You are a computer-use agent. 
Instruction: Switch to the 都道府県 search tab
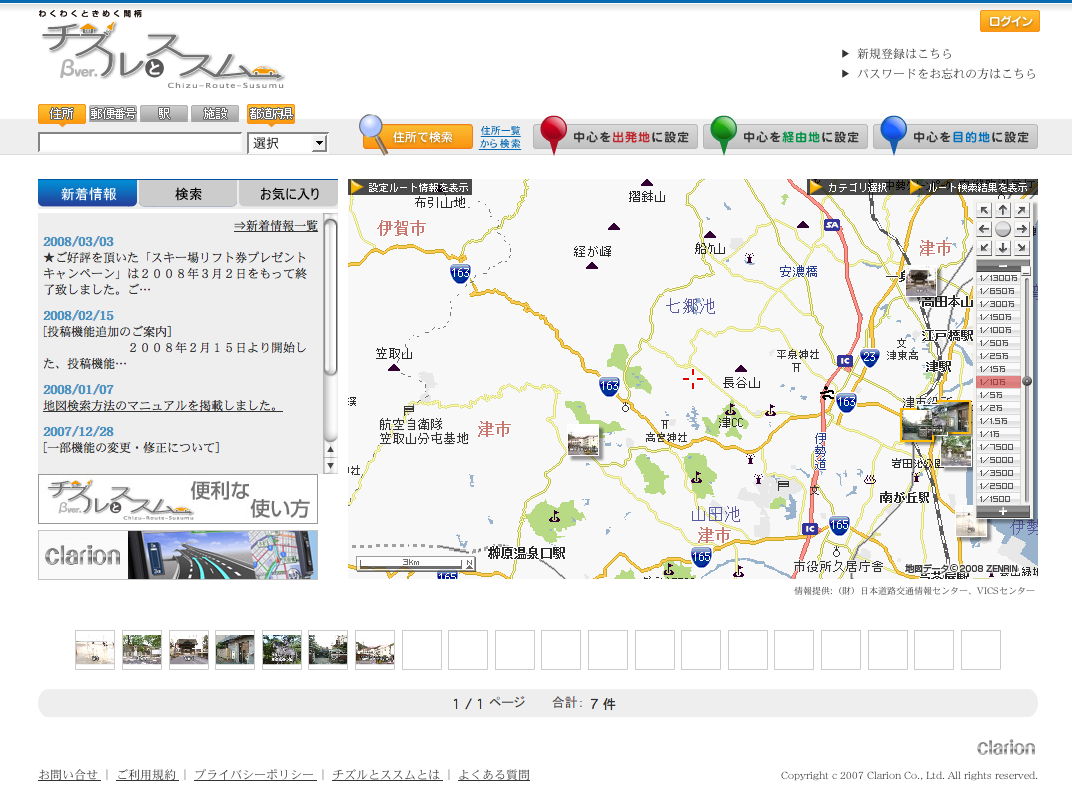[x=271, y=113]
